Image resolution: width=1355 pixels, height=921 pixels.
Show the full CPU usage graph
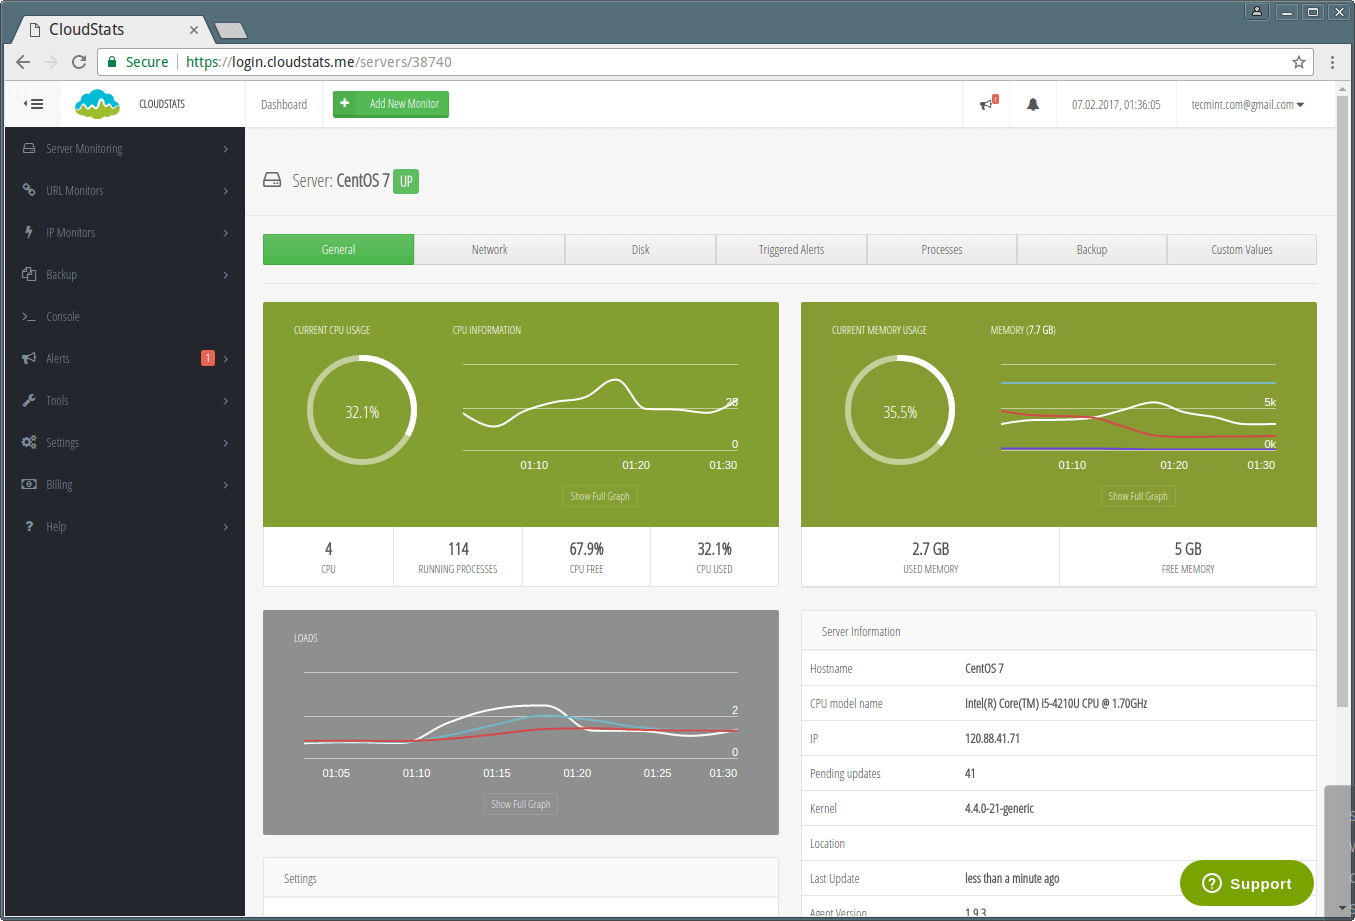600,495
